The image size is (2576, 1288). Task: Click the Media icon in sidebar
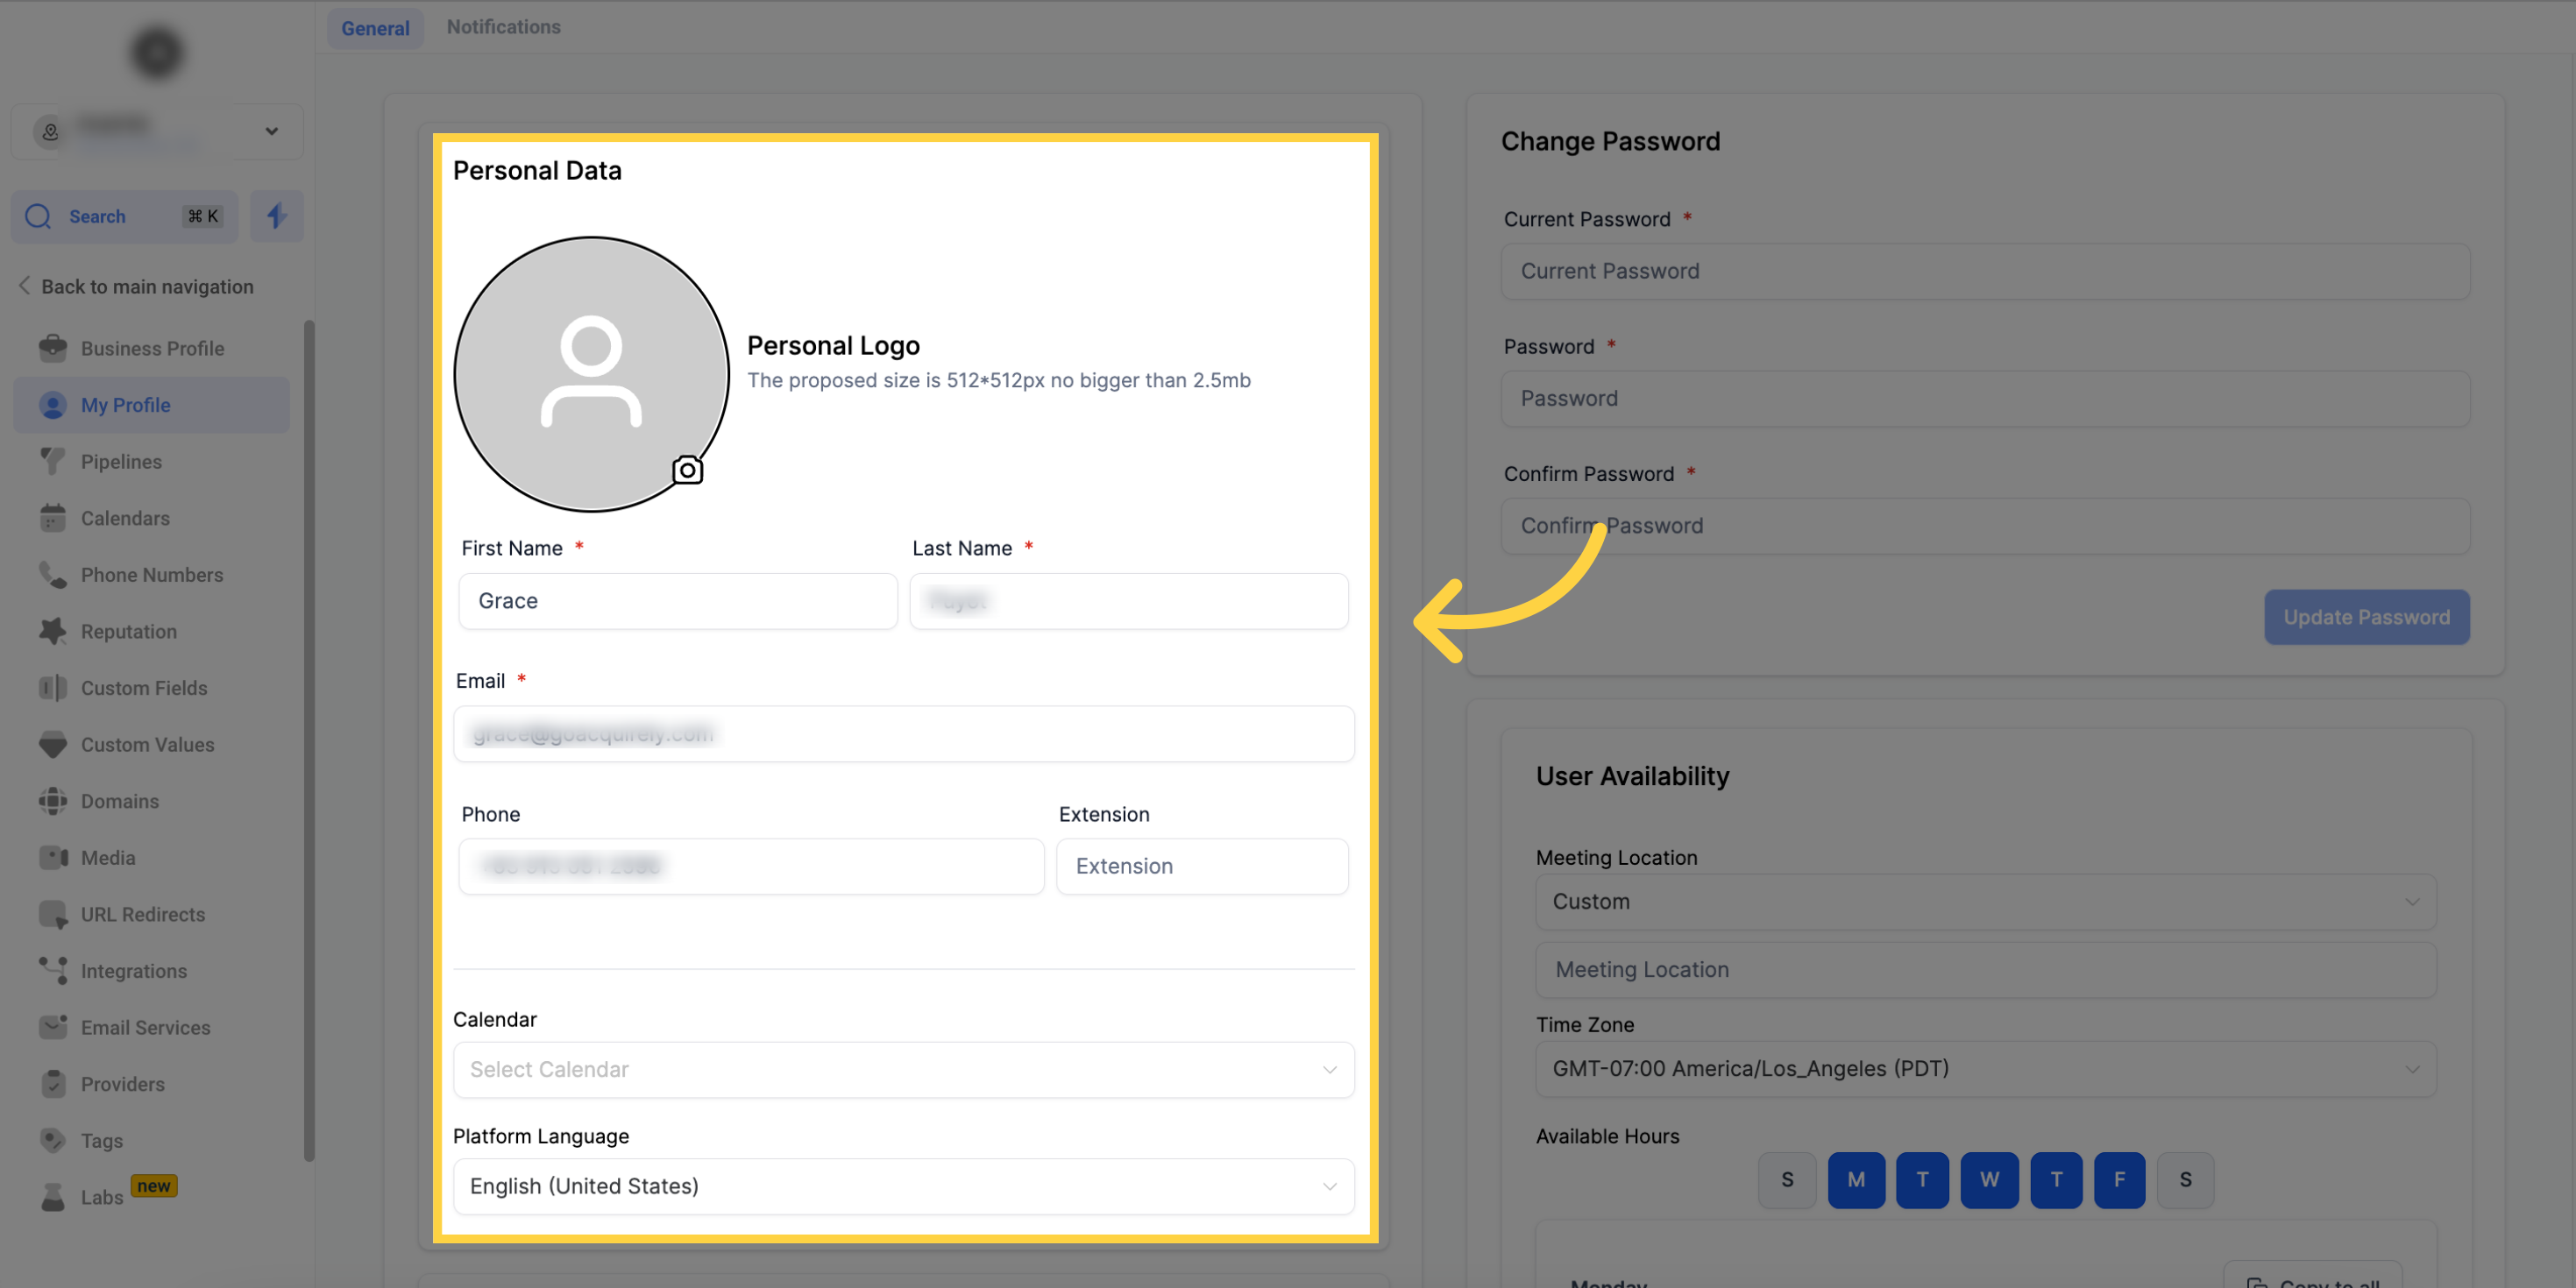click(x=53, y=857)
